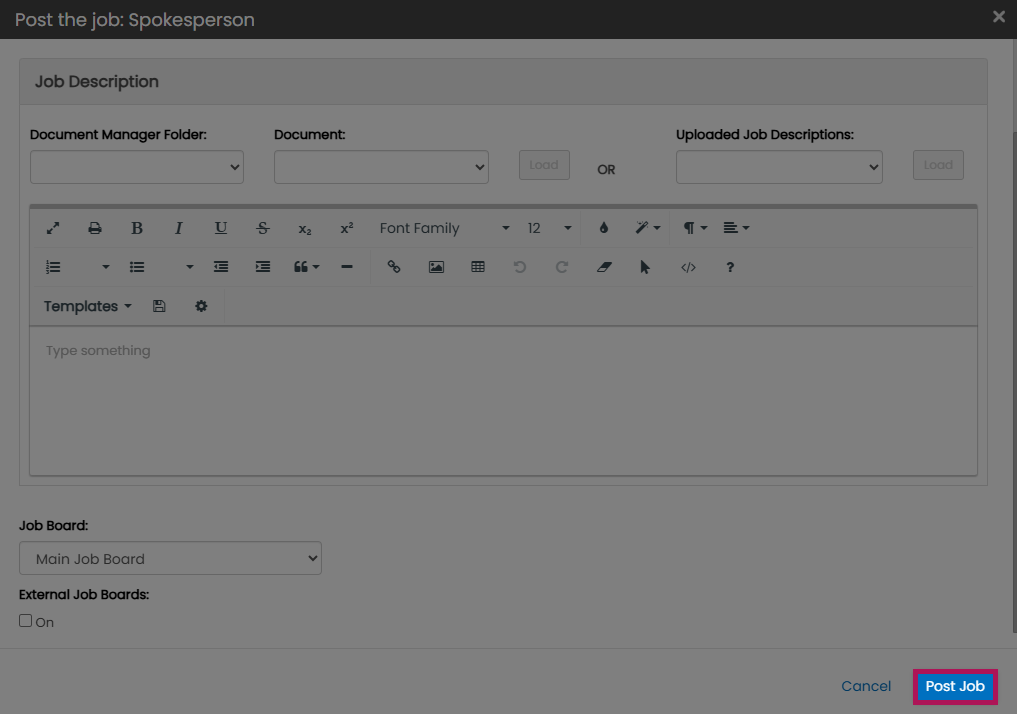The height and width of the screenshot is (714, 1017).
Task: Click the dialog vertical scrollbar
Action: click(x=1014, y=383)
